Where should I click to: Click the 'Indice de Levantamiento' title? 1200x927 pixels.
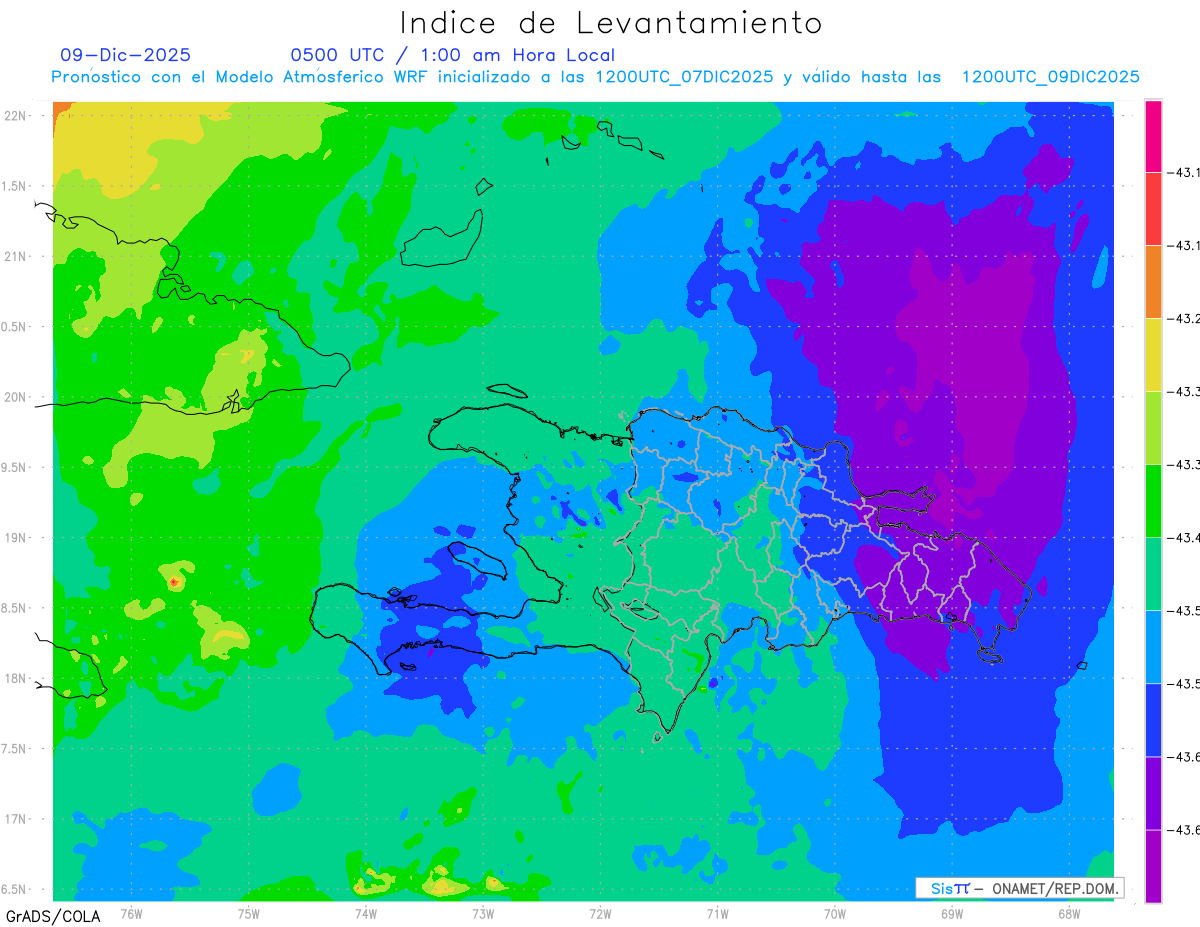coord(611,22)
